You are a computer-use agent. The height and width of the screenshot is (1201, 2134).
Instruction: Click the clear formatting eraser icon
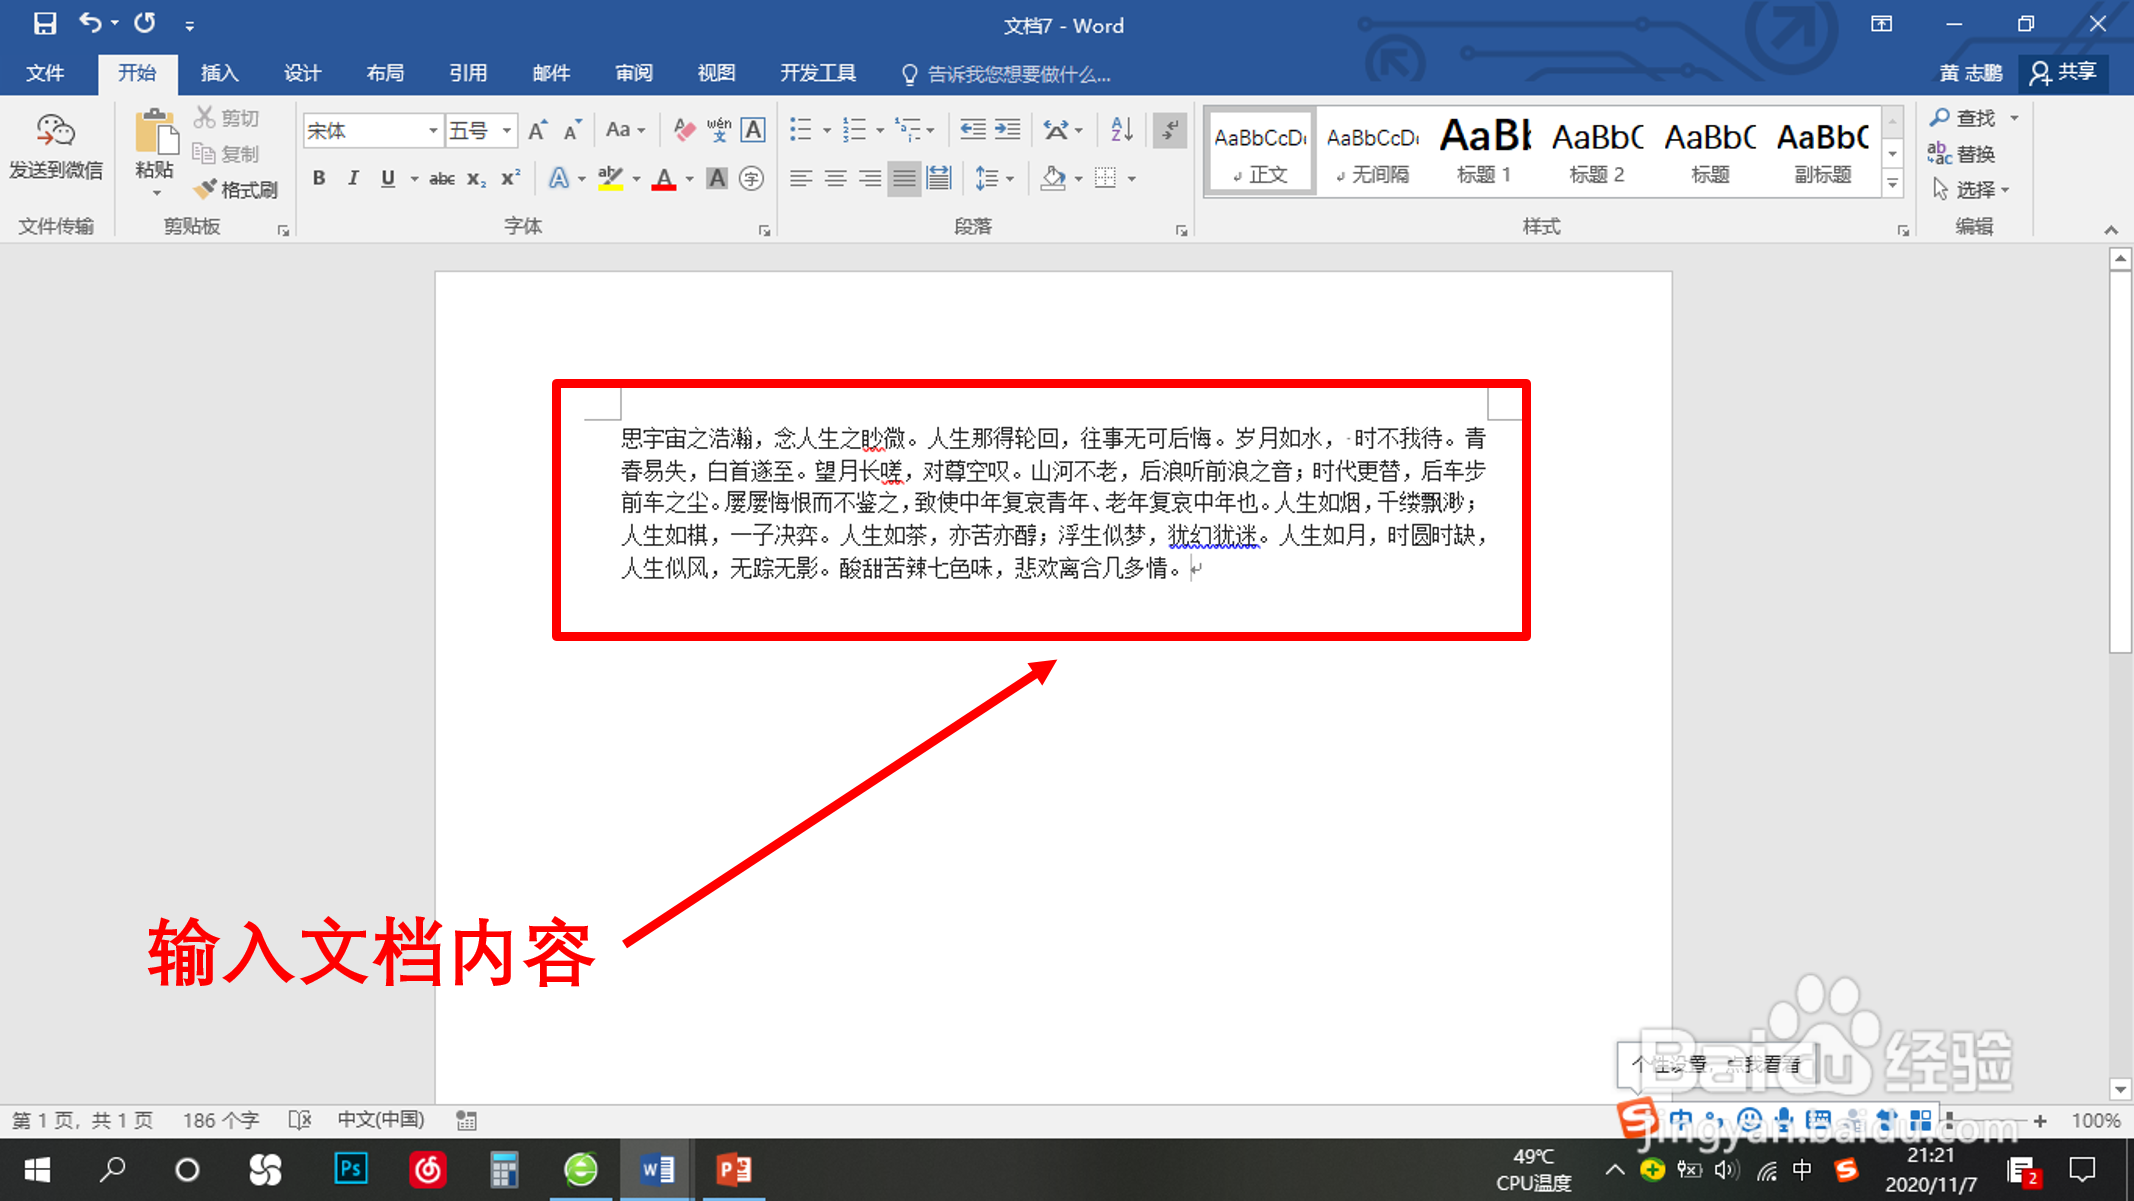684,130
